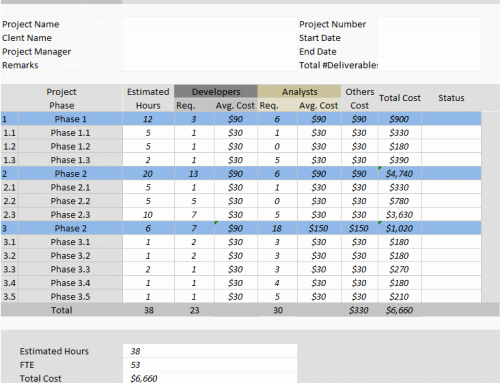Image resolution: width=500 pixels, height=383 pixels.
Task: Select the 12 estimated hours cell
Action: coord(148,119)
